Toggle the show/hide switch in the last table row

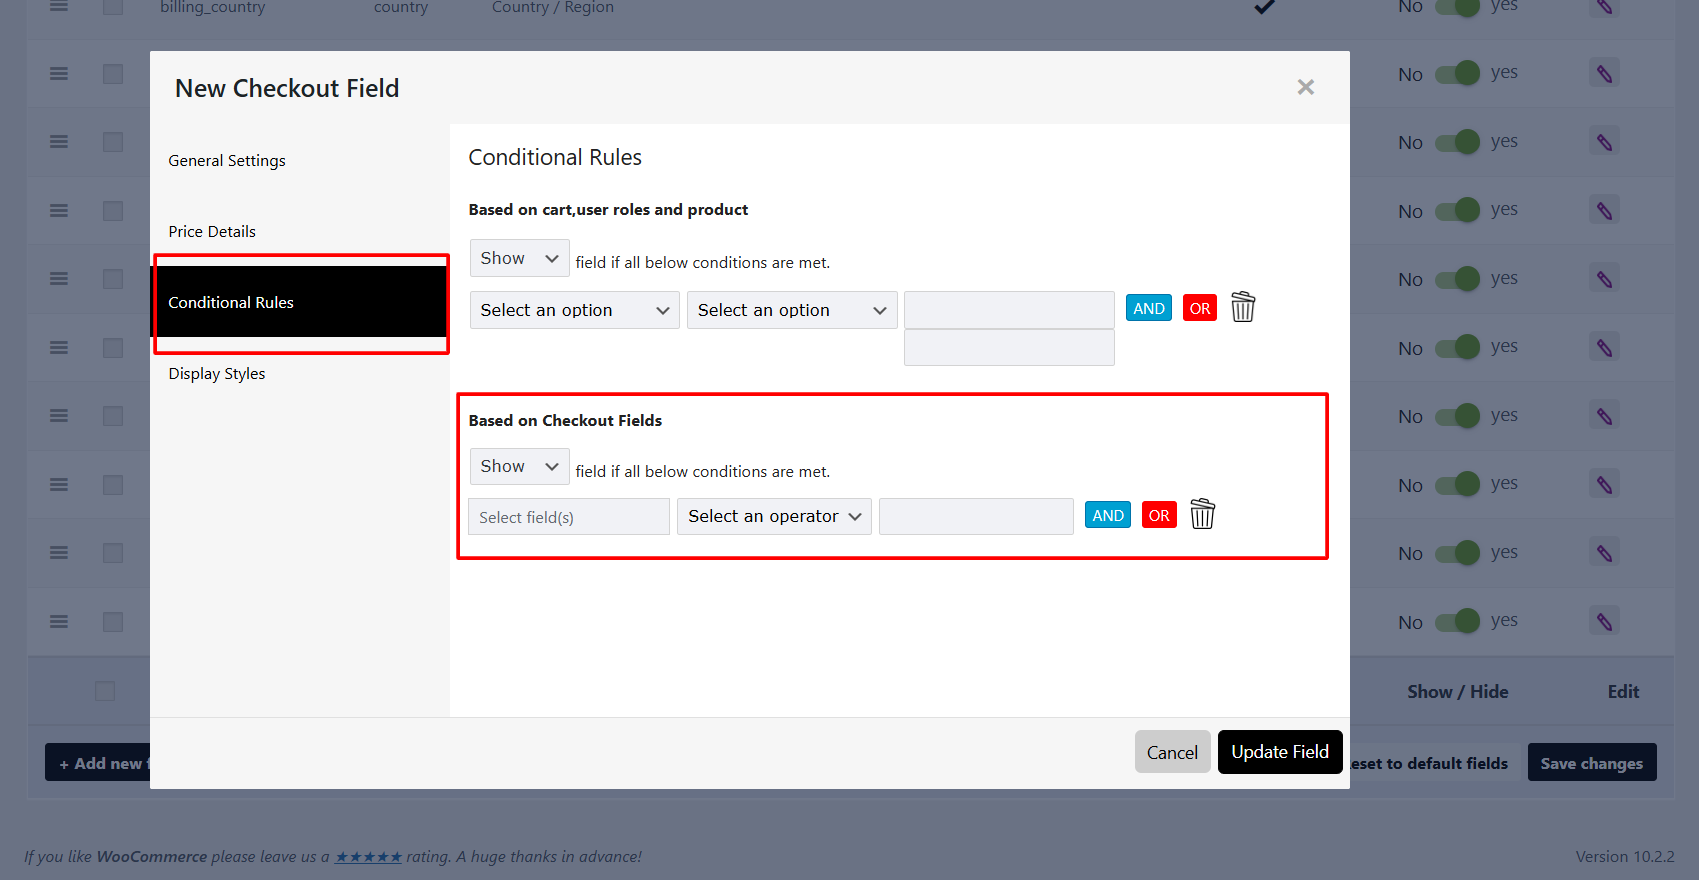[x=1457, y=622]
